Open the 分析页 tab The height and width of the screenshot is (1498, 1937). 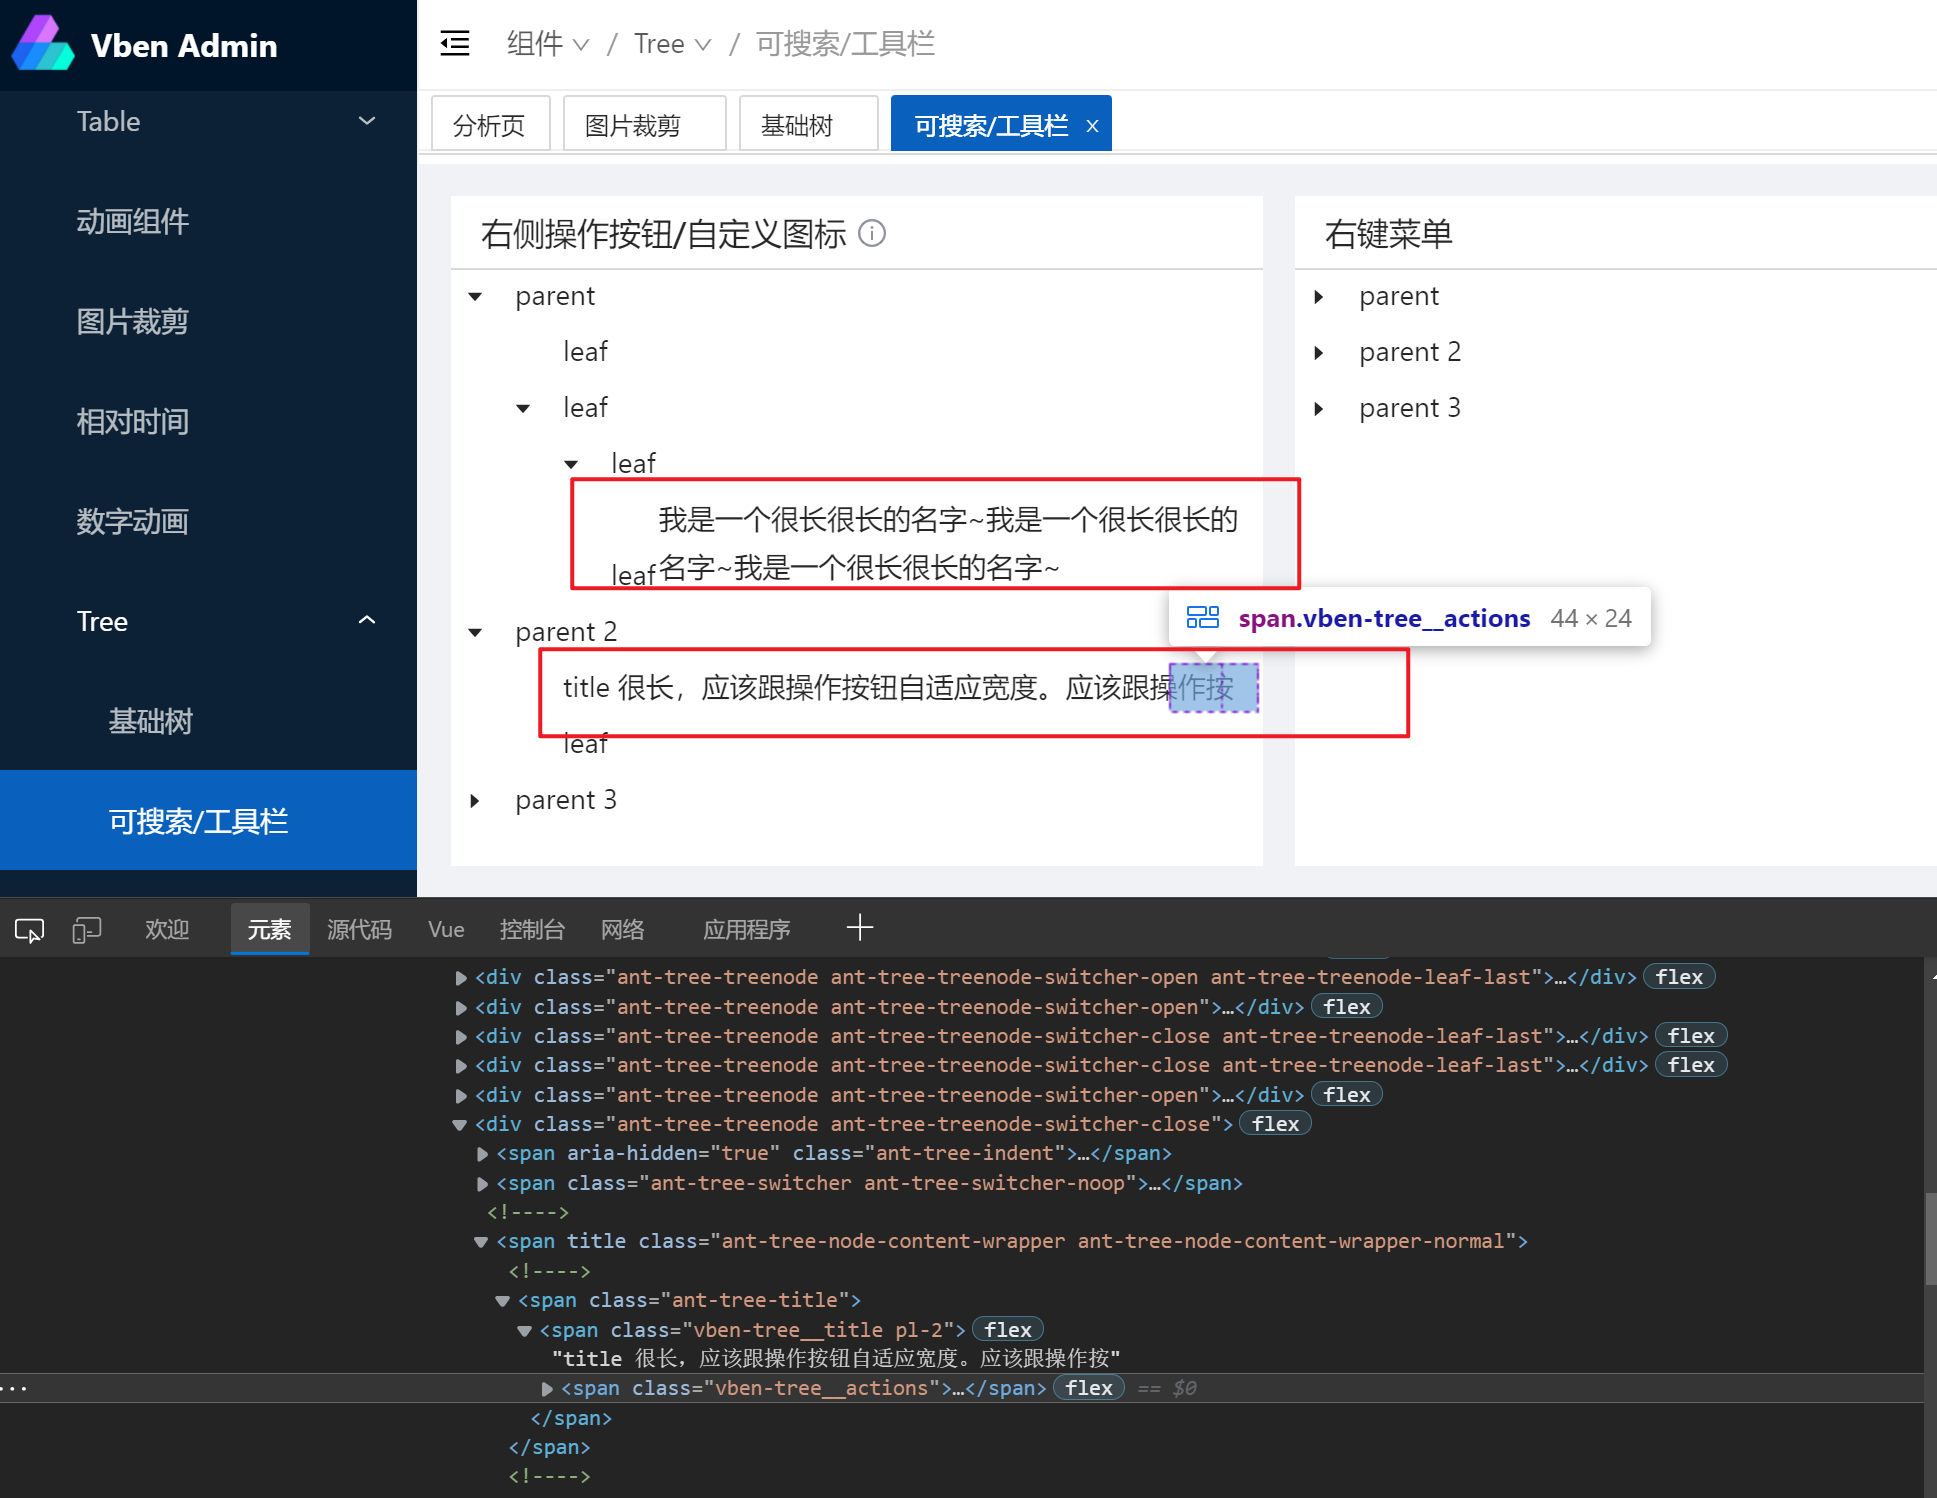(x=490, y=123)
